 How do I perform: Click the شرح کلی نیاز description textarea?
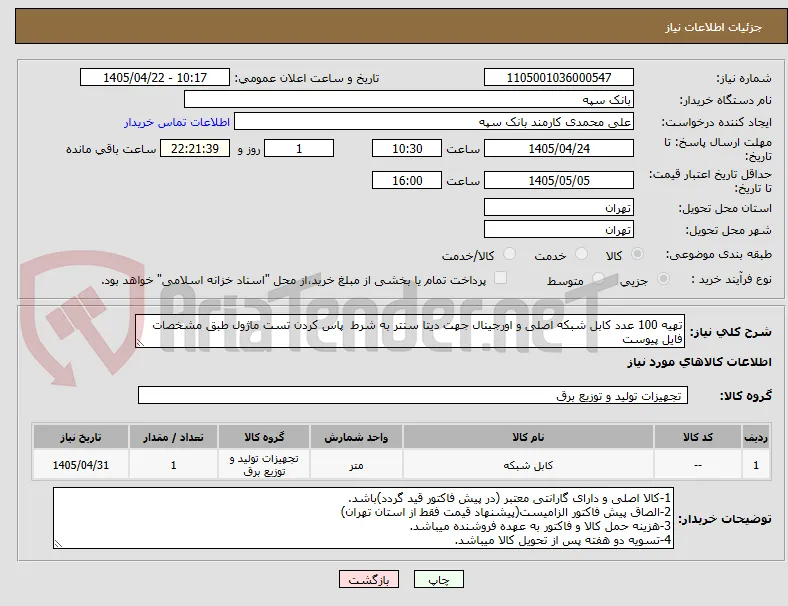coord(410,332)
